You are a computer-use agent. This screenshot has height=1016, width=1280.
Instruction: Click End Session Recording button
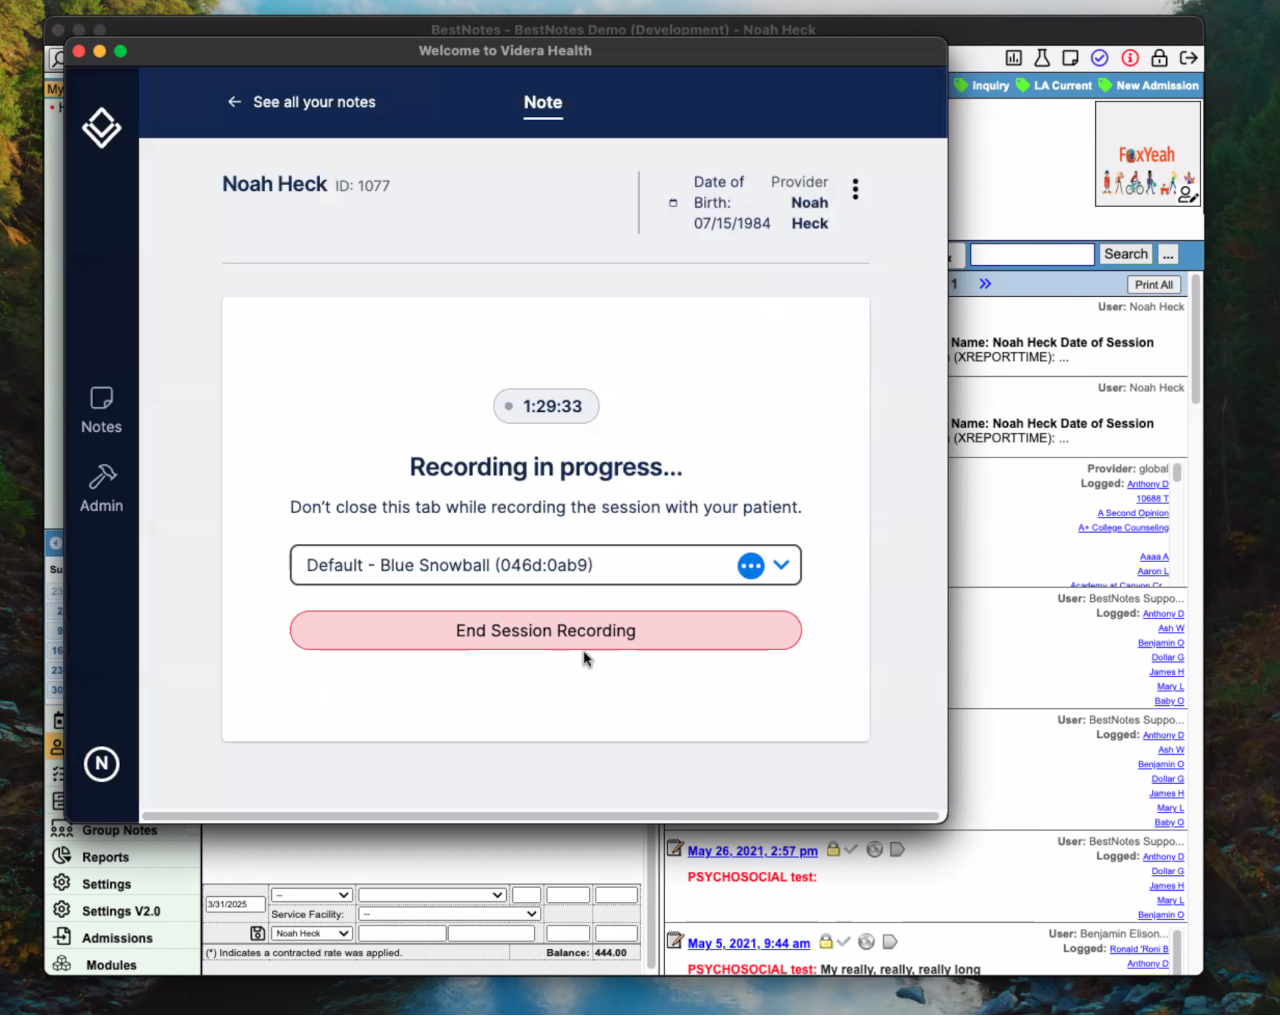(546, 631)
